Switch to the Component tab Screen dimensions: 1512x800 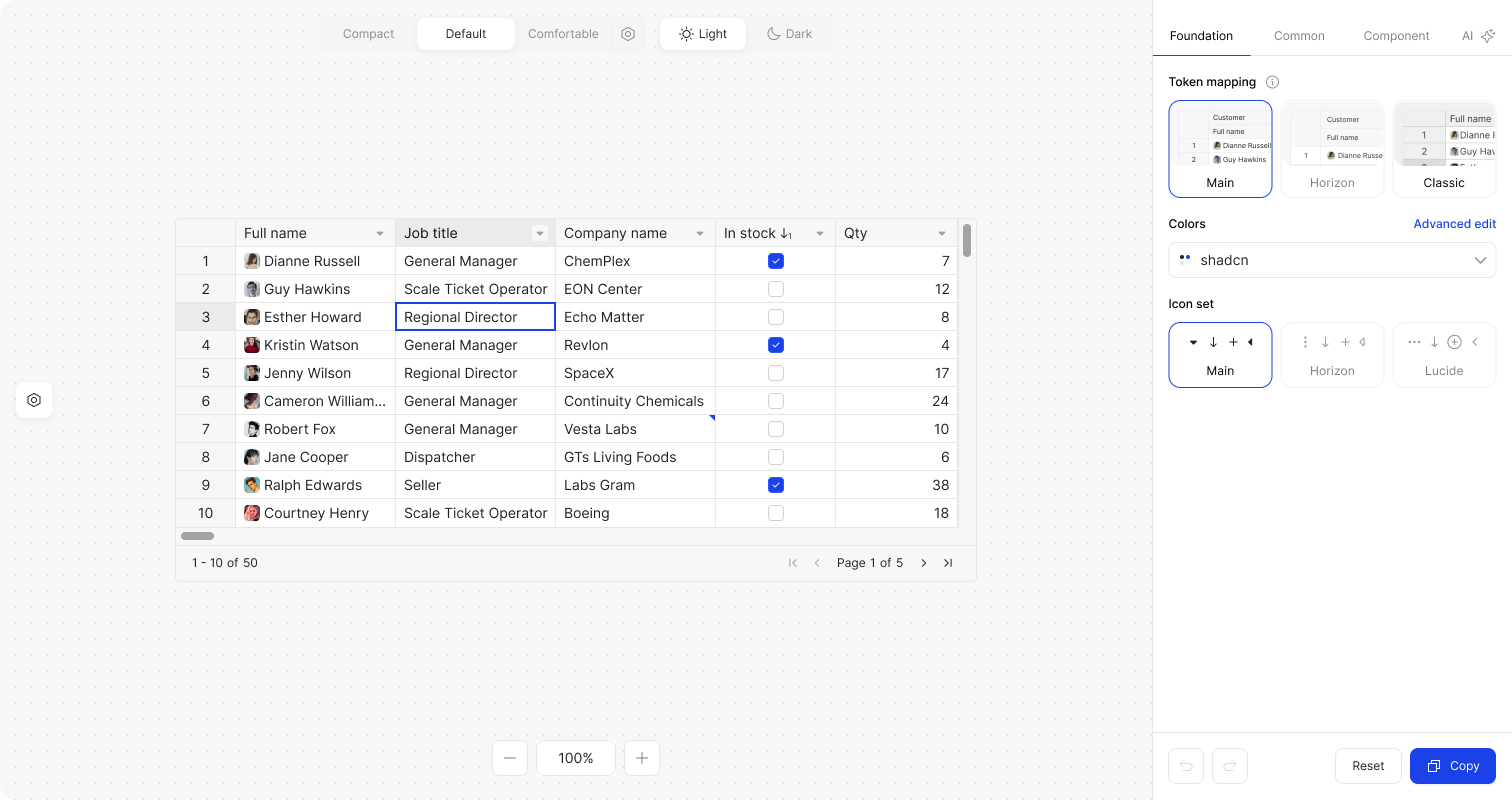(x=1396, y=36)
